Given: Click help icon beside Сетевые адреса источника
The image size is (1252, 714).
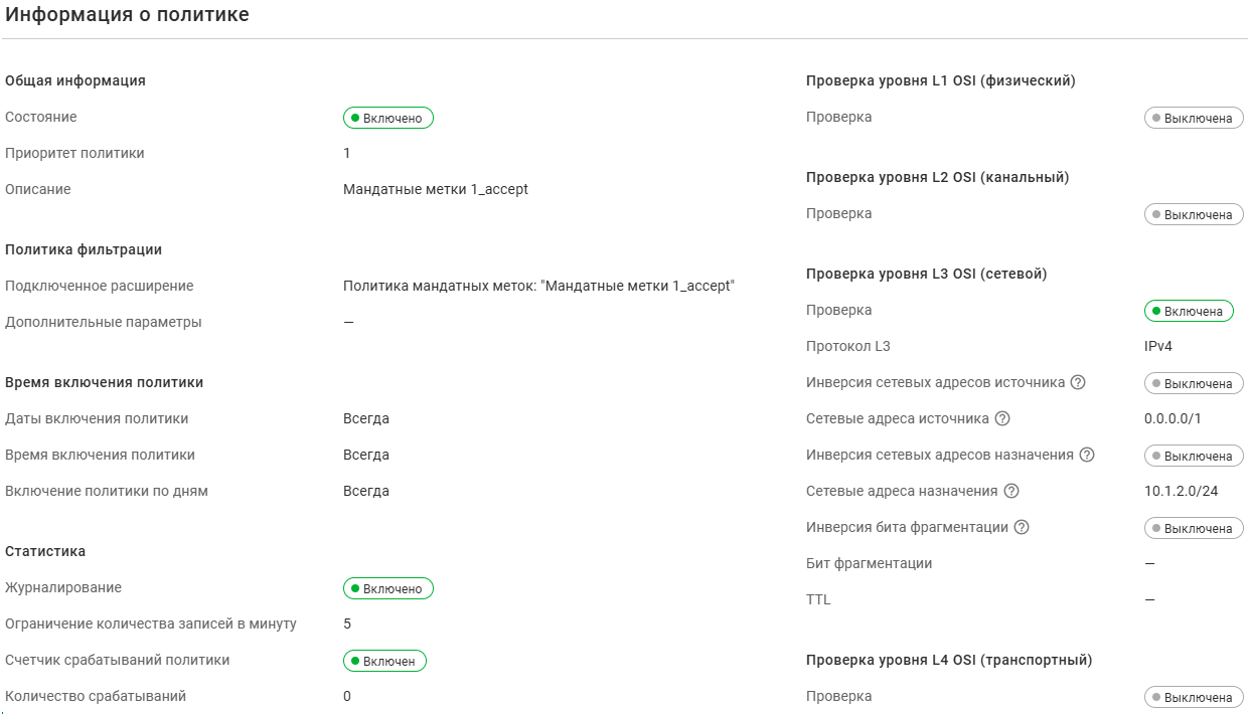Looking at the screenshot, I should coord(1002,419).
